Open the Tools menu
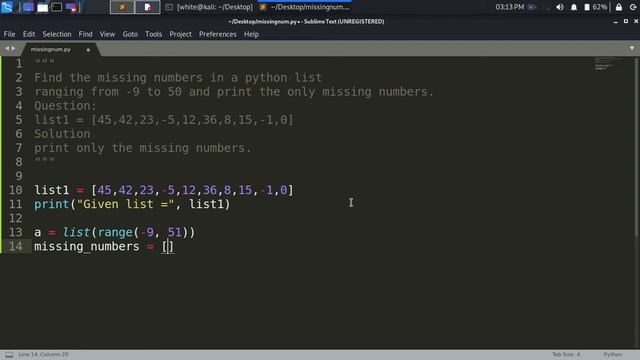This screenshot has height=360, width=640. click(153, 34)
